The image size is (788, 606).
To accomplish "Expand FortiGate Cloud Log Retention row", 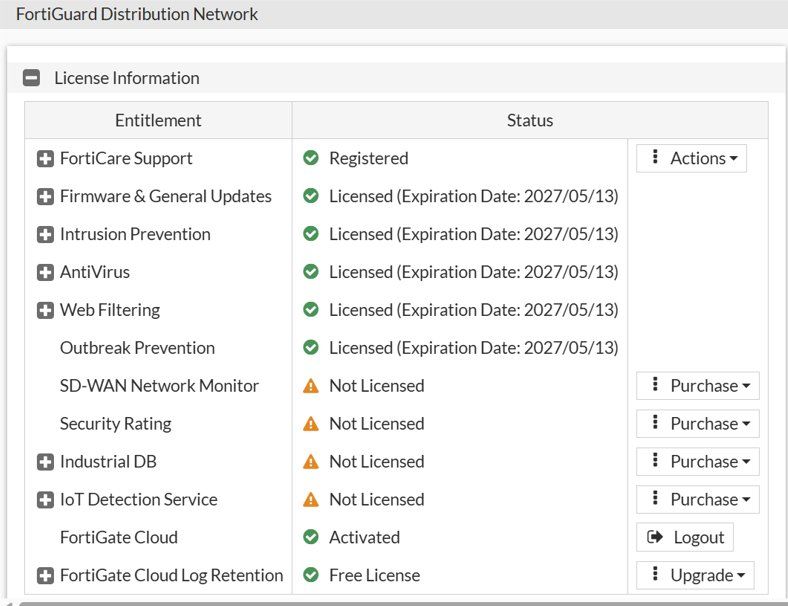I will [x=45, y=575].
